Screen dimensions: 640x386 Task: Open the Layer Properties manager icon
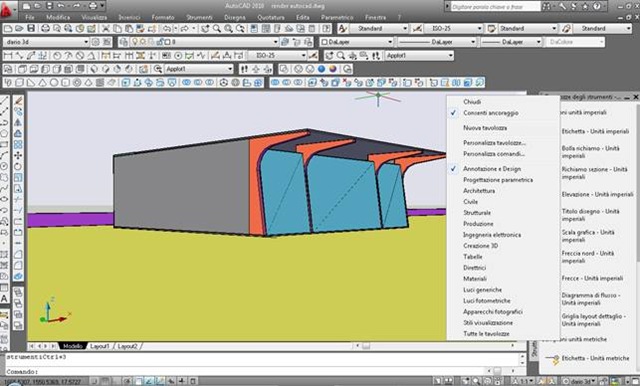coord(124,42)
